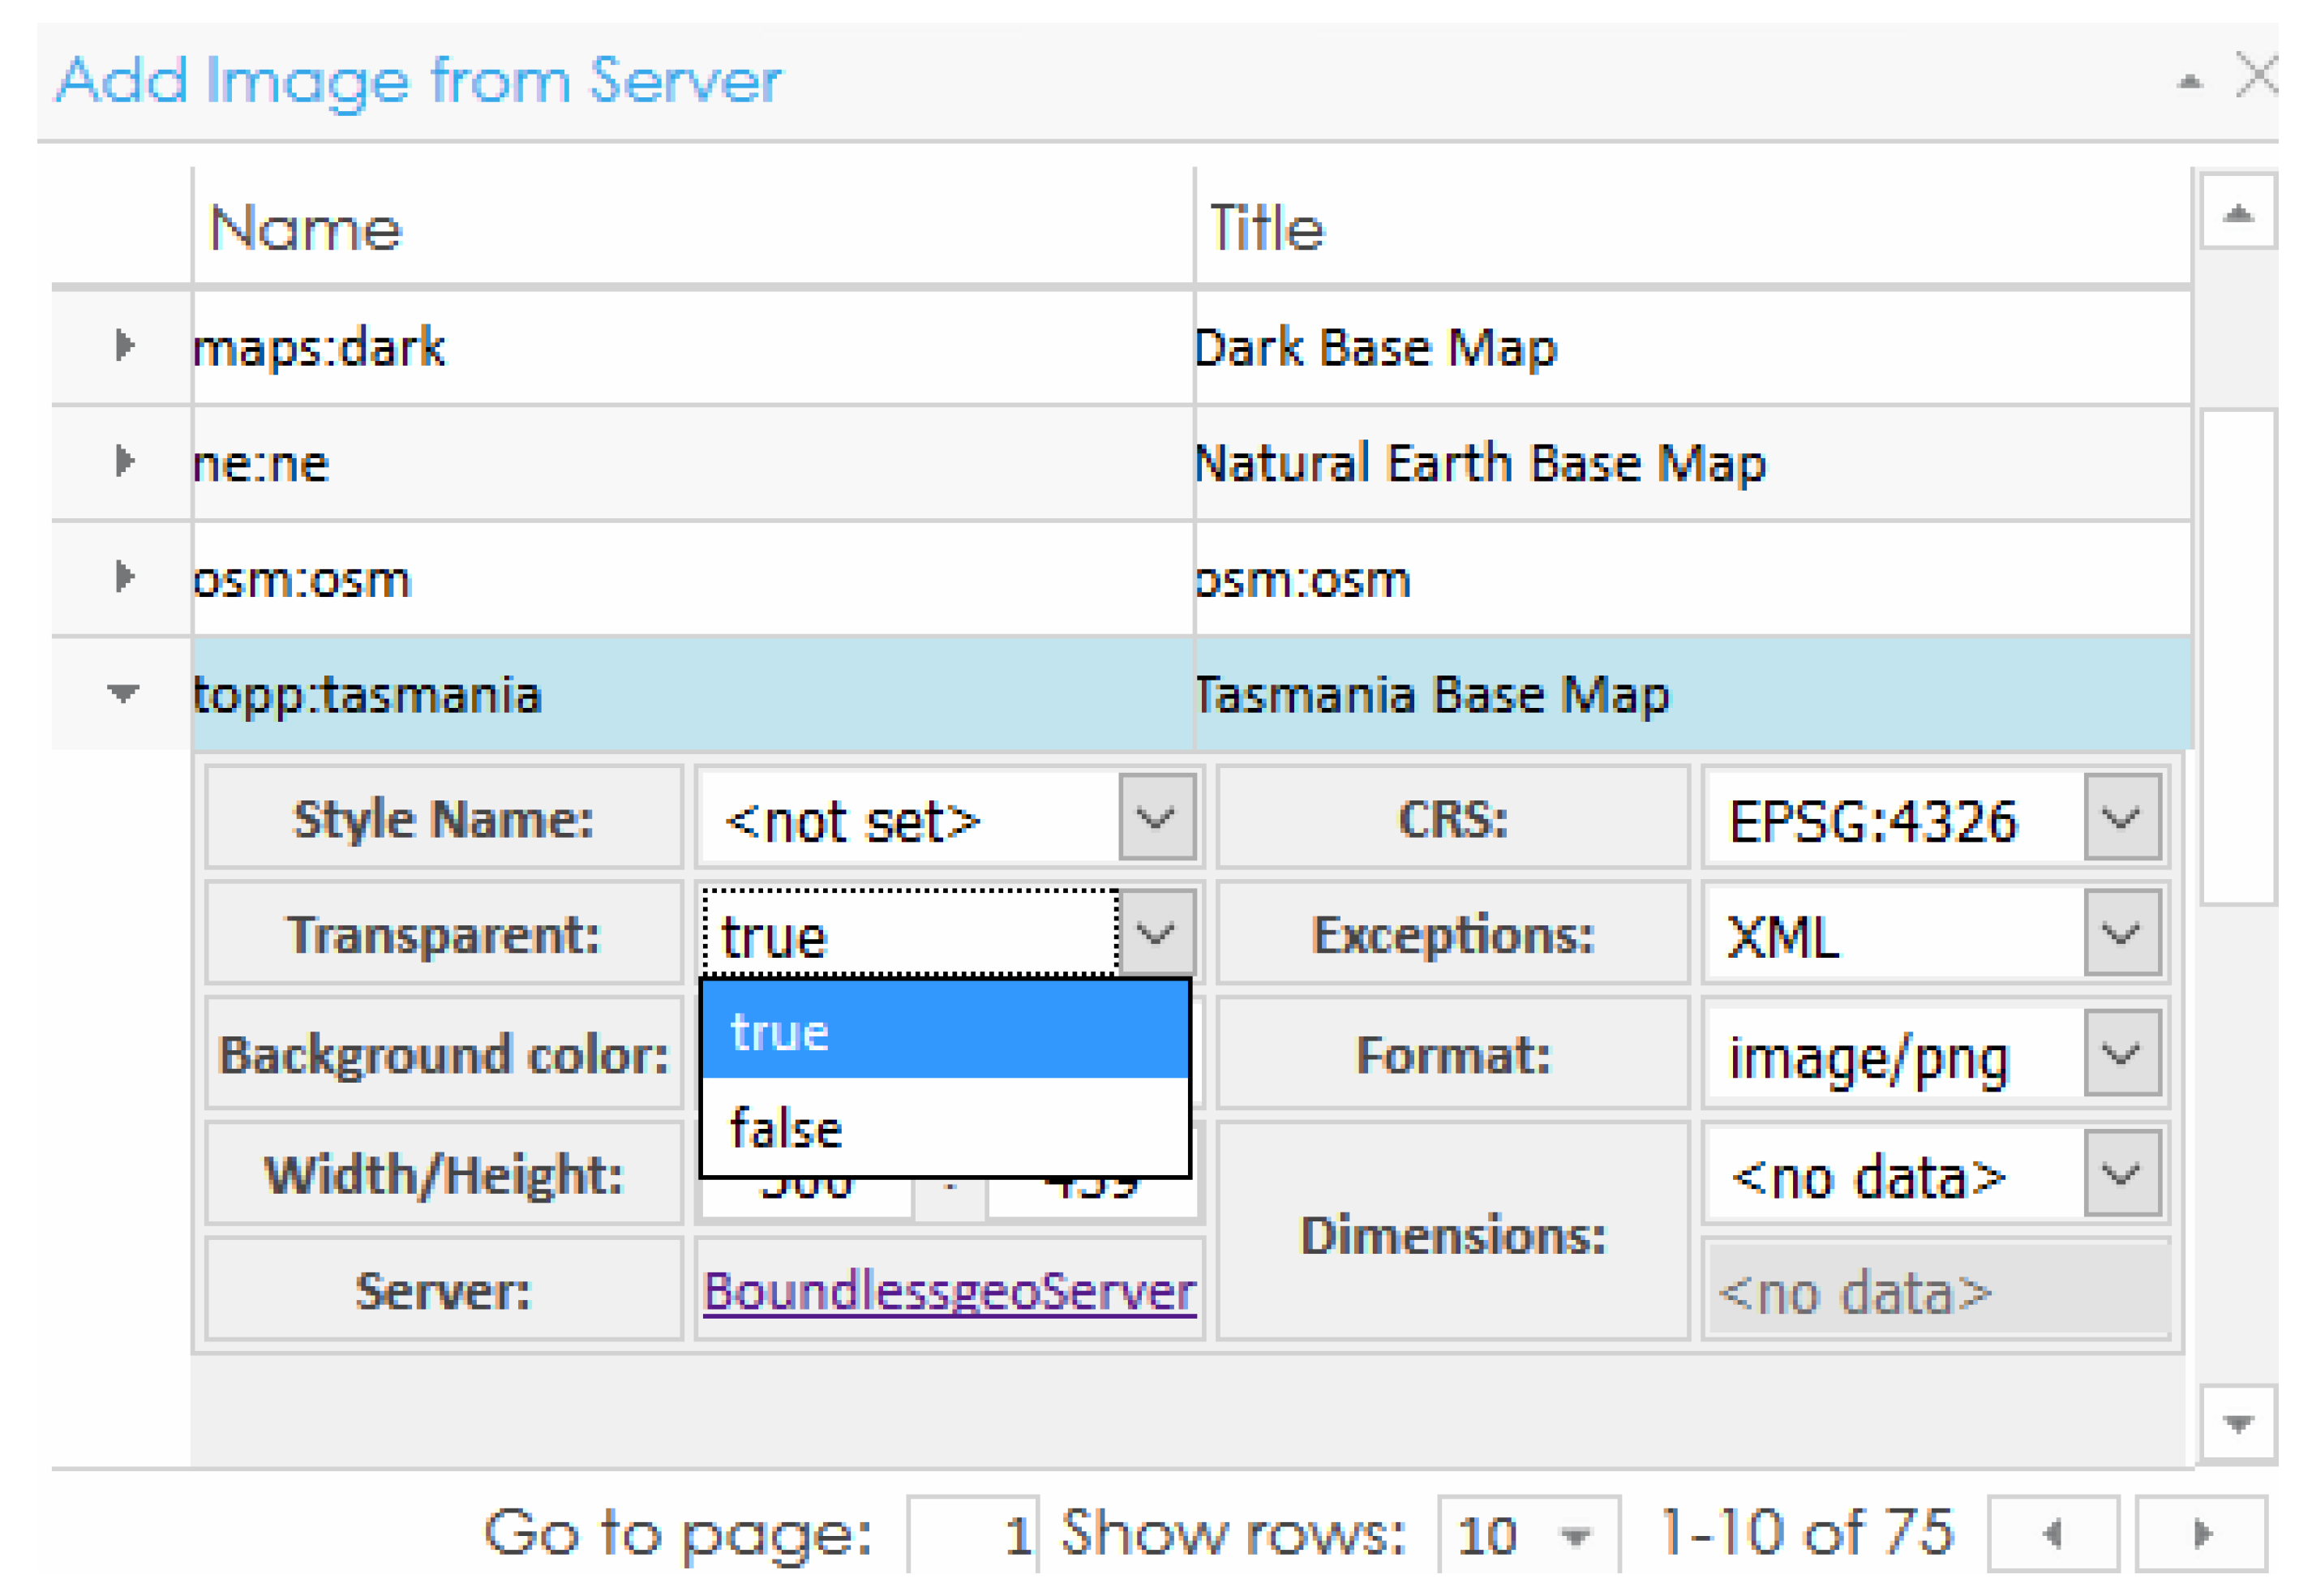Open the Format image/png dropdown
The height and width of the screenshot is (1596, 2312).
(2121, 1054)
